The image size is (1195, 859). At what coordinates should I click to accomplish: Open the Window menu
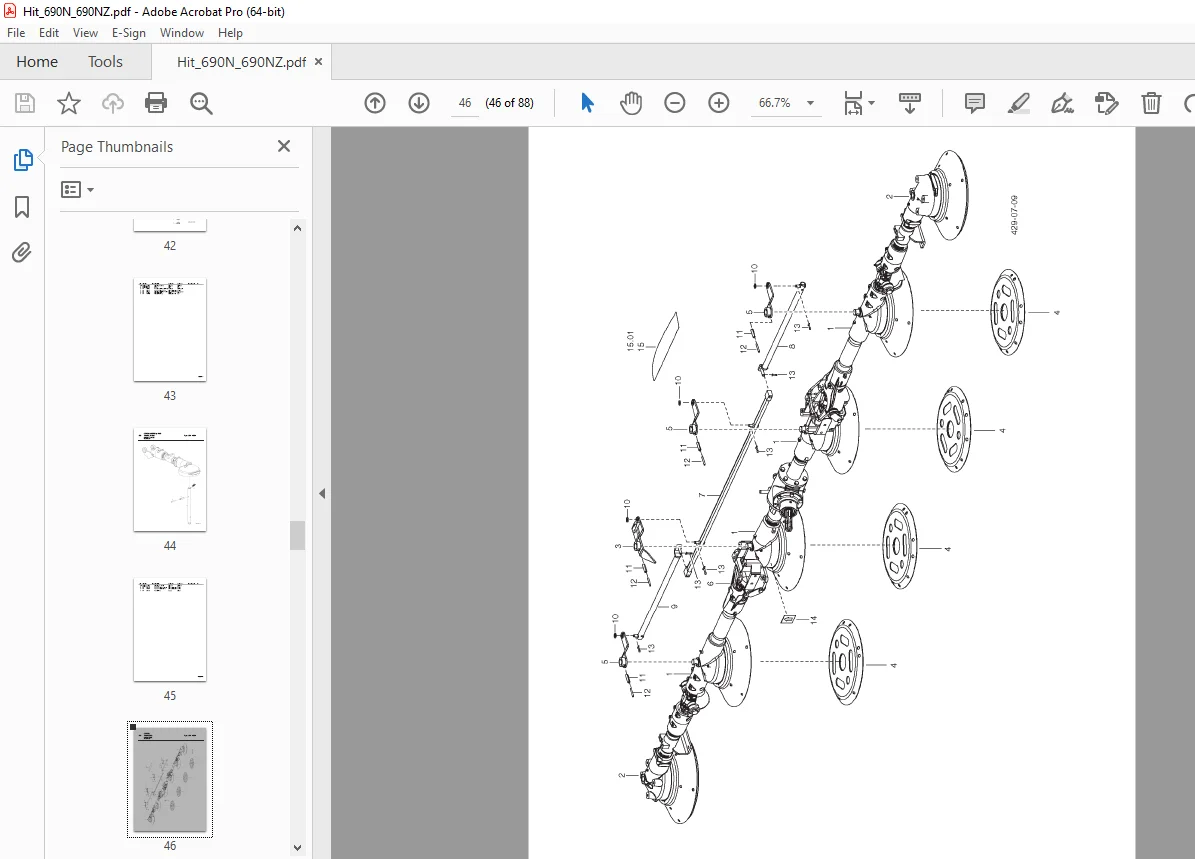(x=182, y=33)
